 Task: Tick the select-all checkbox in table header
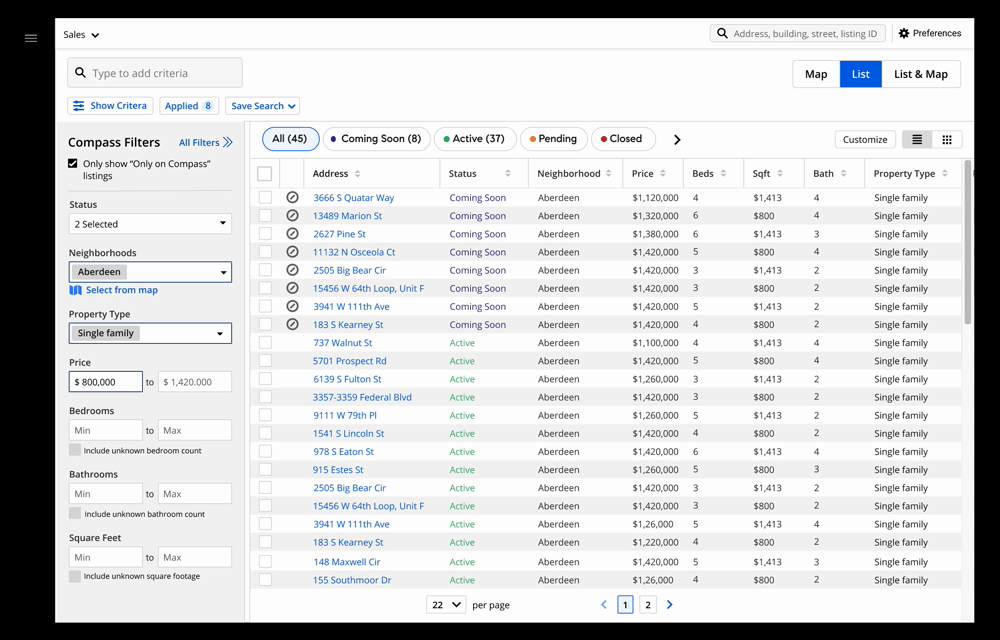coord(265,173)
